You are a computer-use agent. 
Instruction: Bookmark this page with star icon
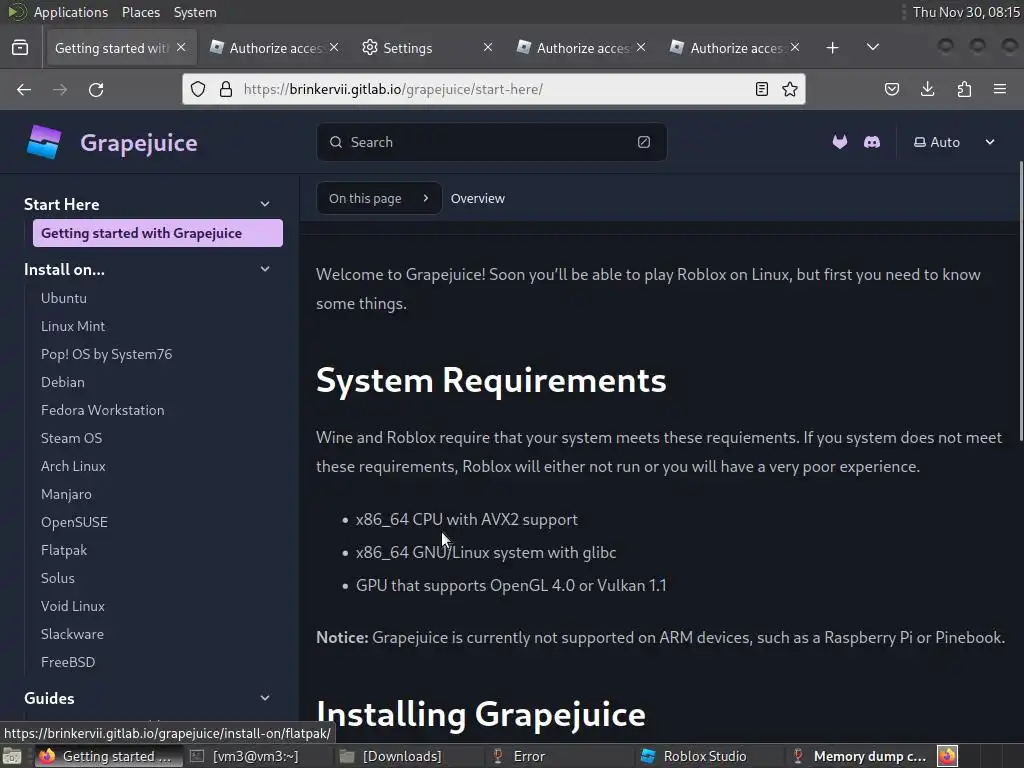(790, 89)
